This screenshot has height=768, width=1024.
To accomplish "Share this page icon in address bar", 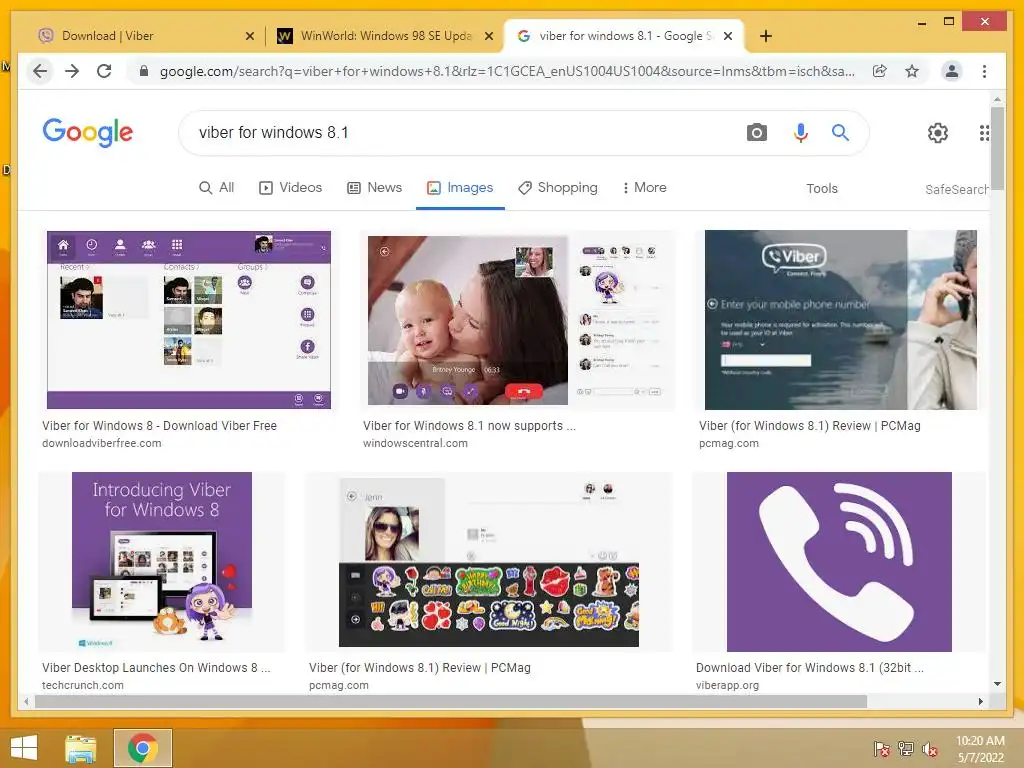I will pyautogui.click(x=880, y=71).
